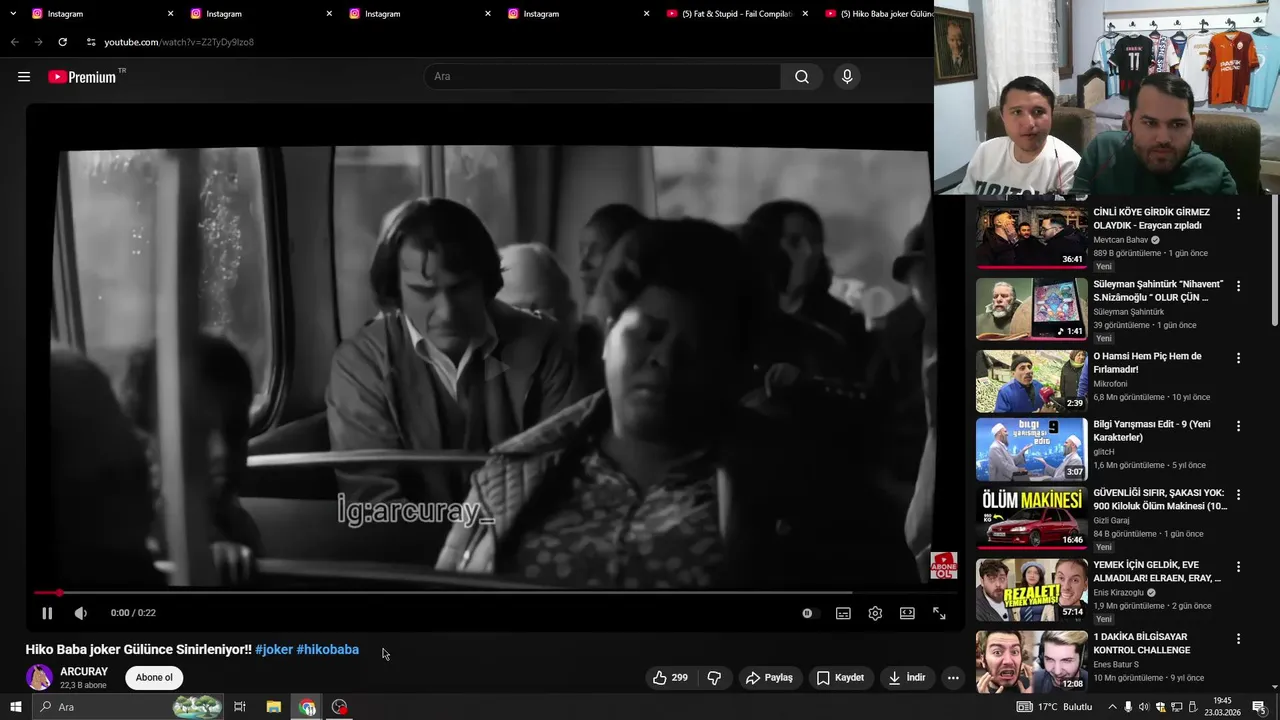The width and height of the screenshot is (1280, 720).
Task: Go back in browser history
Action: pos(14,42)
